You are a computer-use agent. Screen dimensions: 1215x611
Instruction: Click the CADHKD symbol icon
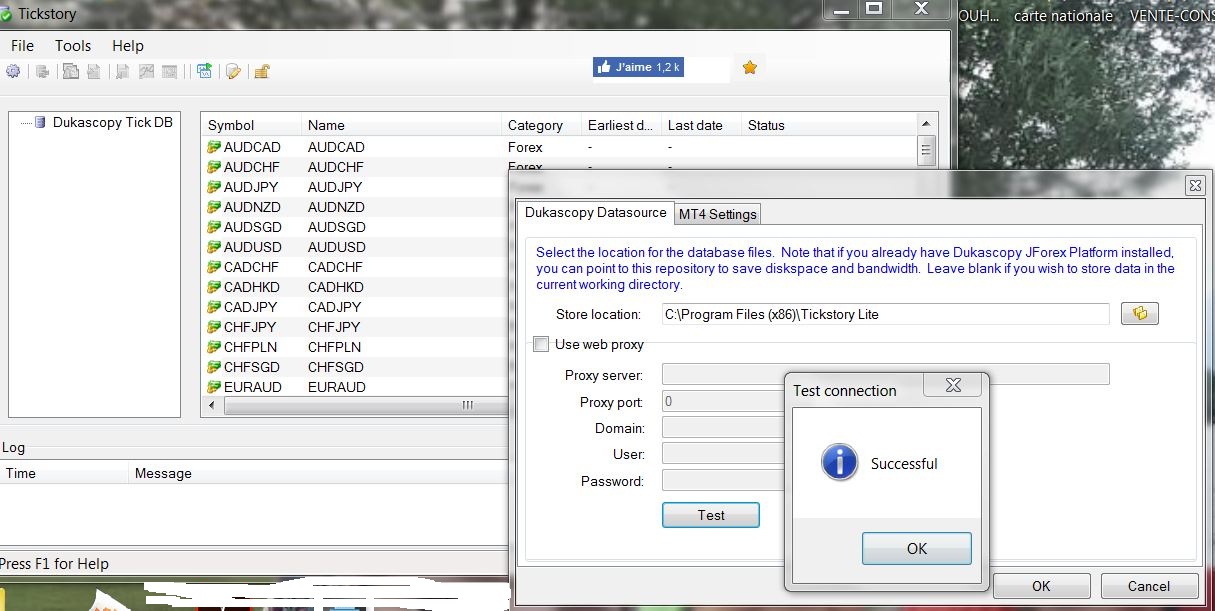click(x=214, y=287)
